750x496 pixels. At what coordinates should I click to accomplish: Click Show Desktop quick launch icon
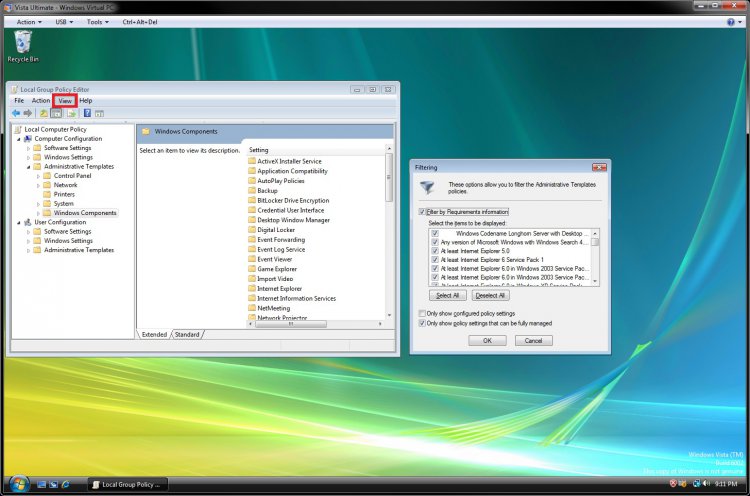[x=42, y=485]
